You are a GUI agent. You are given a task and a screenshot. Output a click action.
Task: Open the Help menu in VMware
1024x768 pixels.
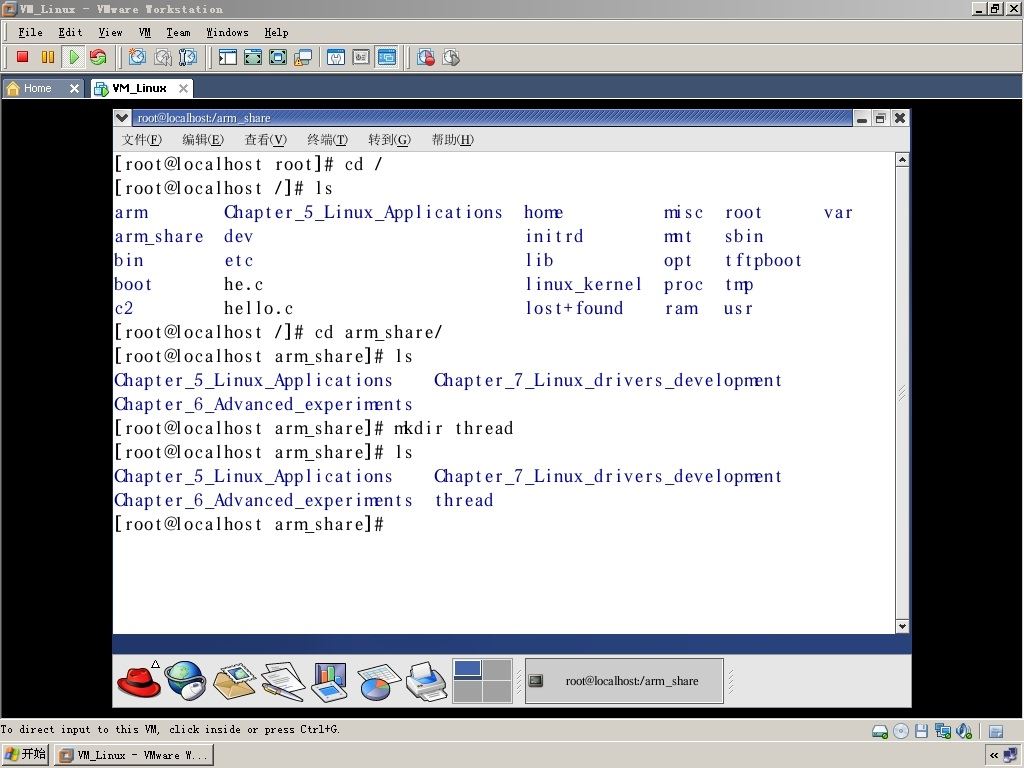(x=276, y=32)
